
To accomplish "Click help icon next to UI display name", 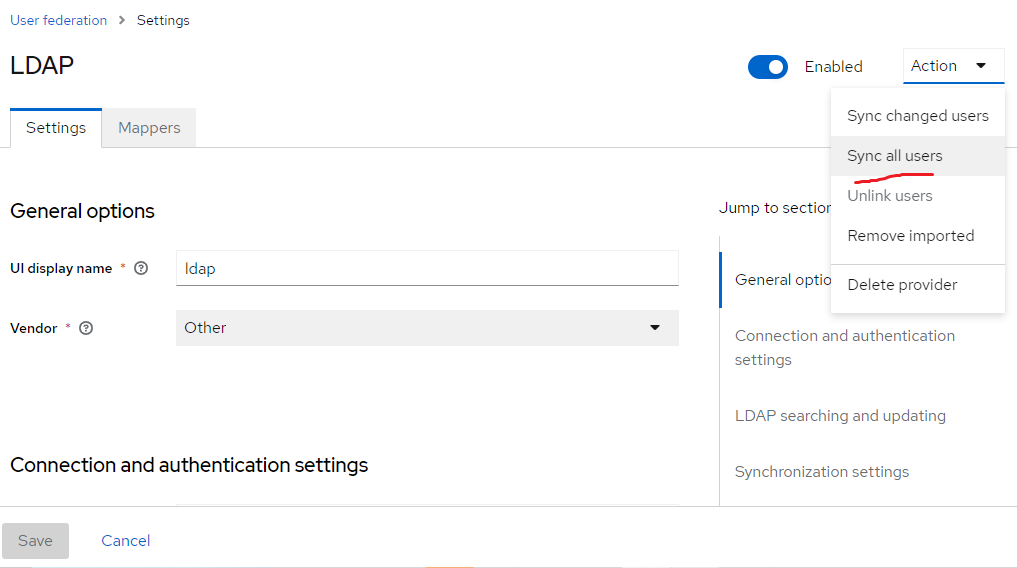I will pyautogui.click(x=141, y=268).
